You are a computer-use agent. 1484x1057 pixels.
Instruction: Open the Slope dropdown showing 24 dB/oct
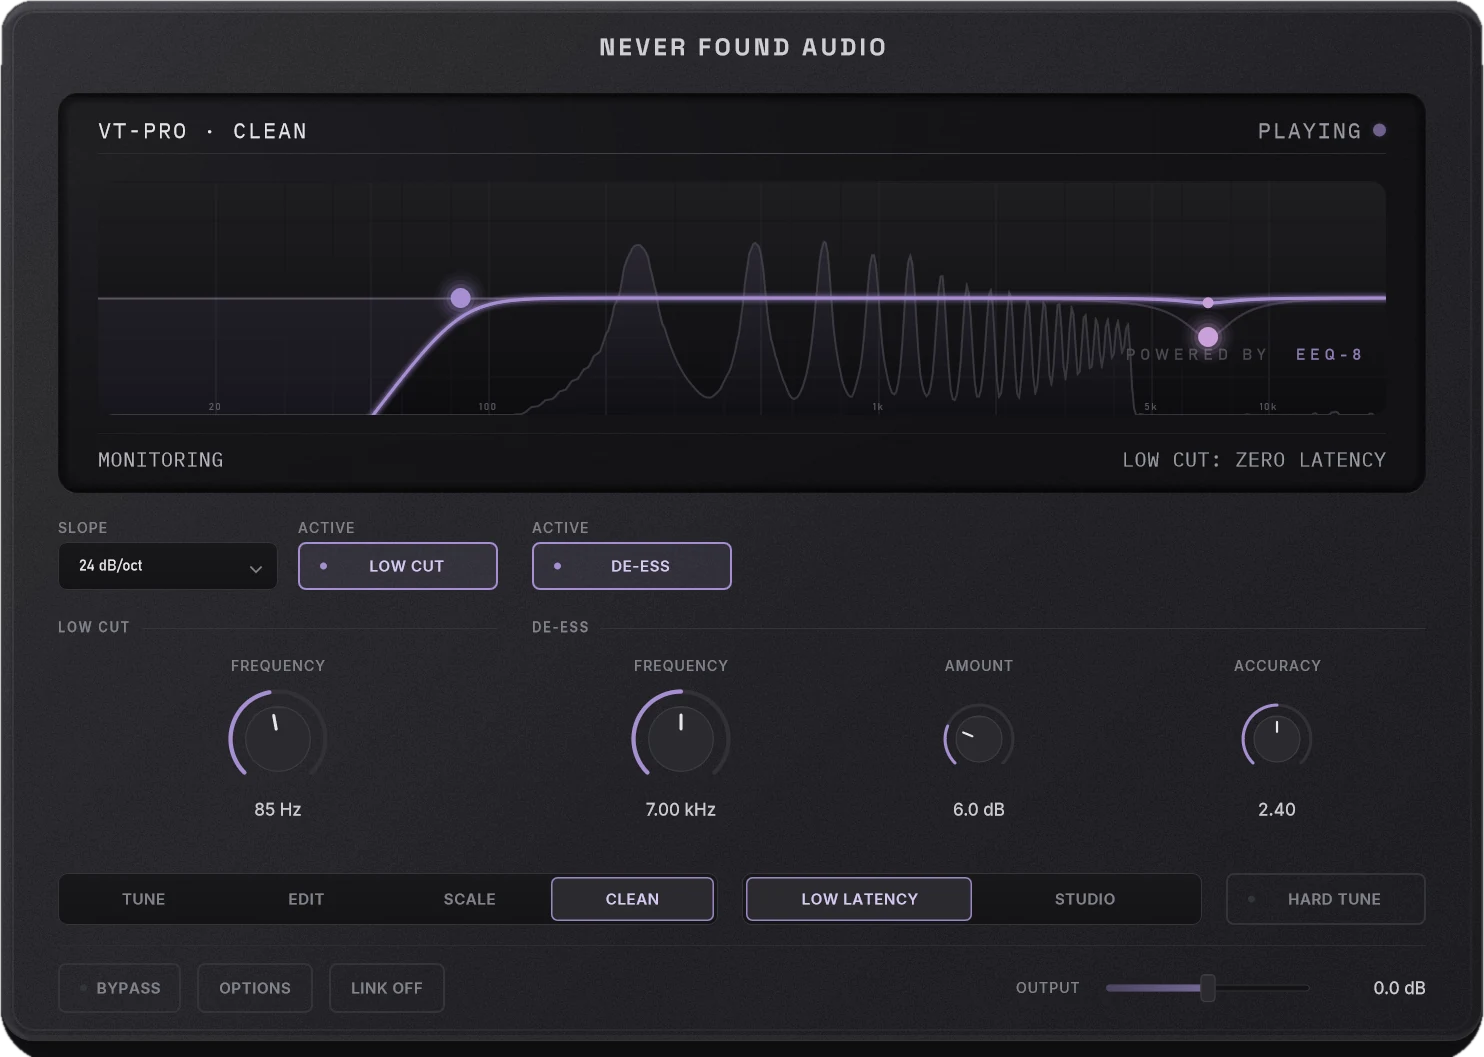coord(167,566)
